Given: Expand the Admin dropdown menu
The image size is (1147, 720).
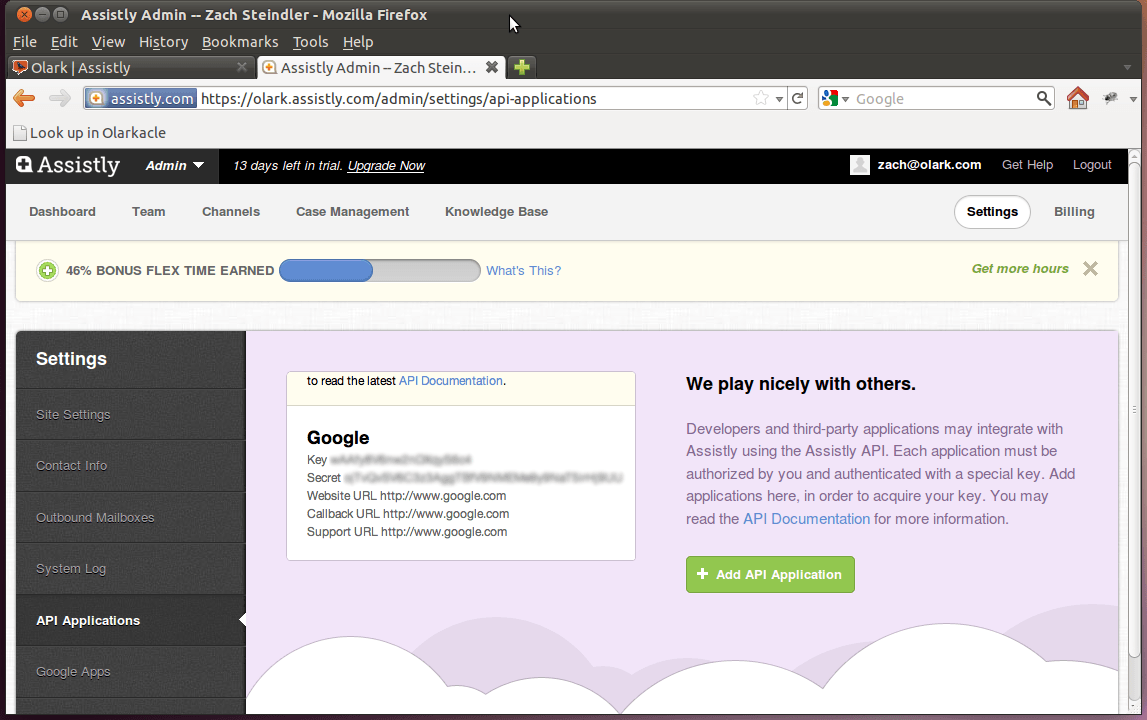Looking at the screenshot, I should click(x=175, y=165).
